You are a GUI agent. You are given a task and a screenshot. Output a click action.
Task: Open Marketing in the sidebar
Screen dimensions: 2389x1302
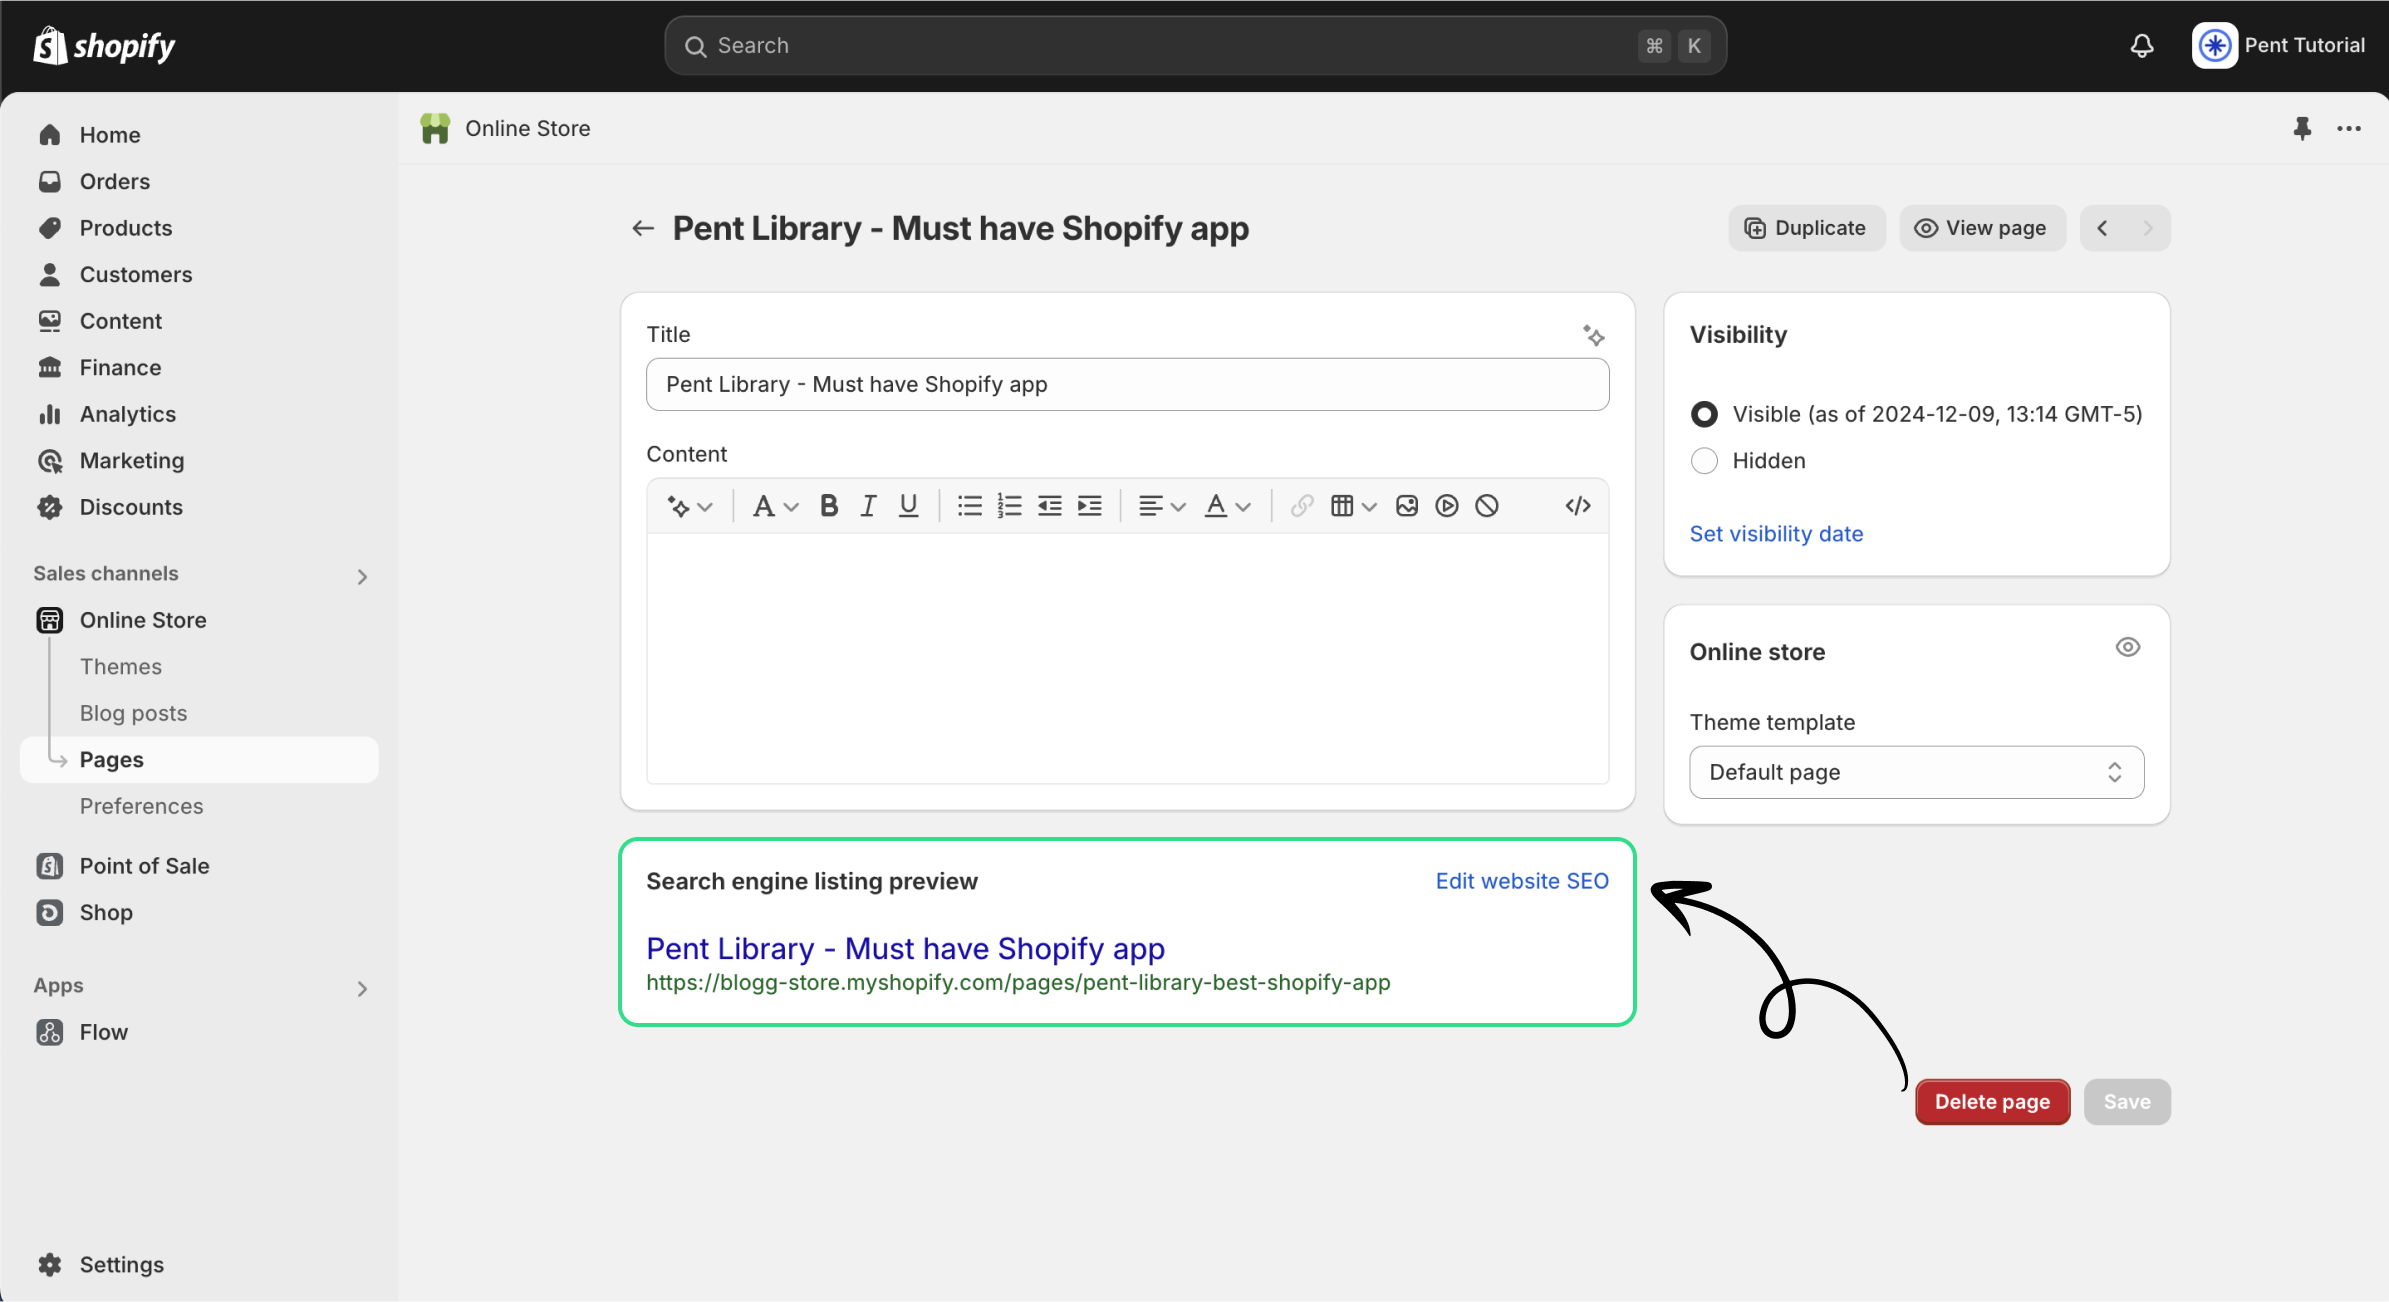coord(200,461)
